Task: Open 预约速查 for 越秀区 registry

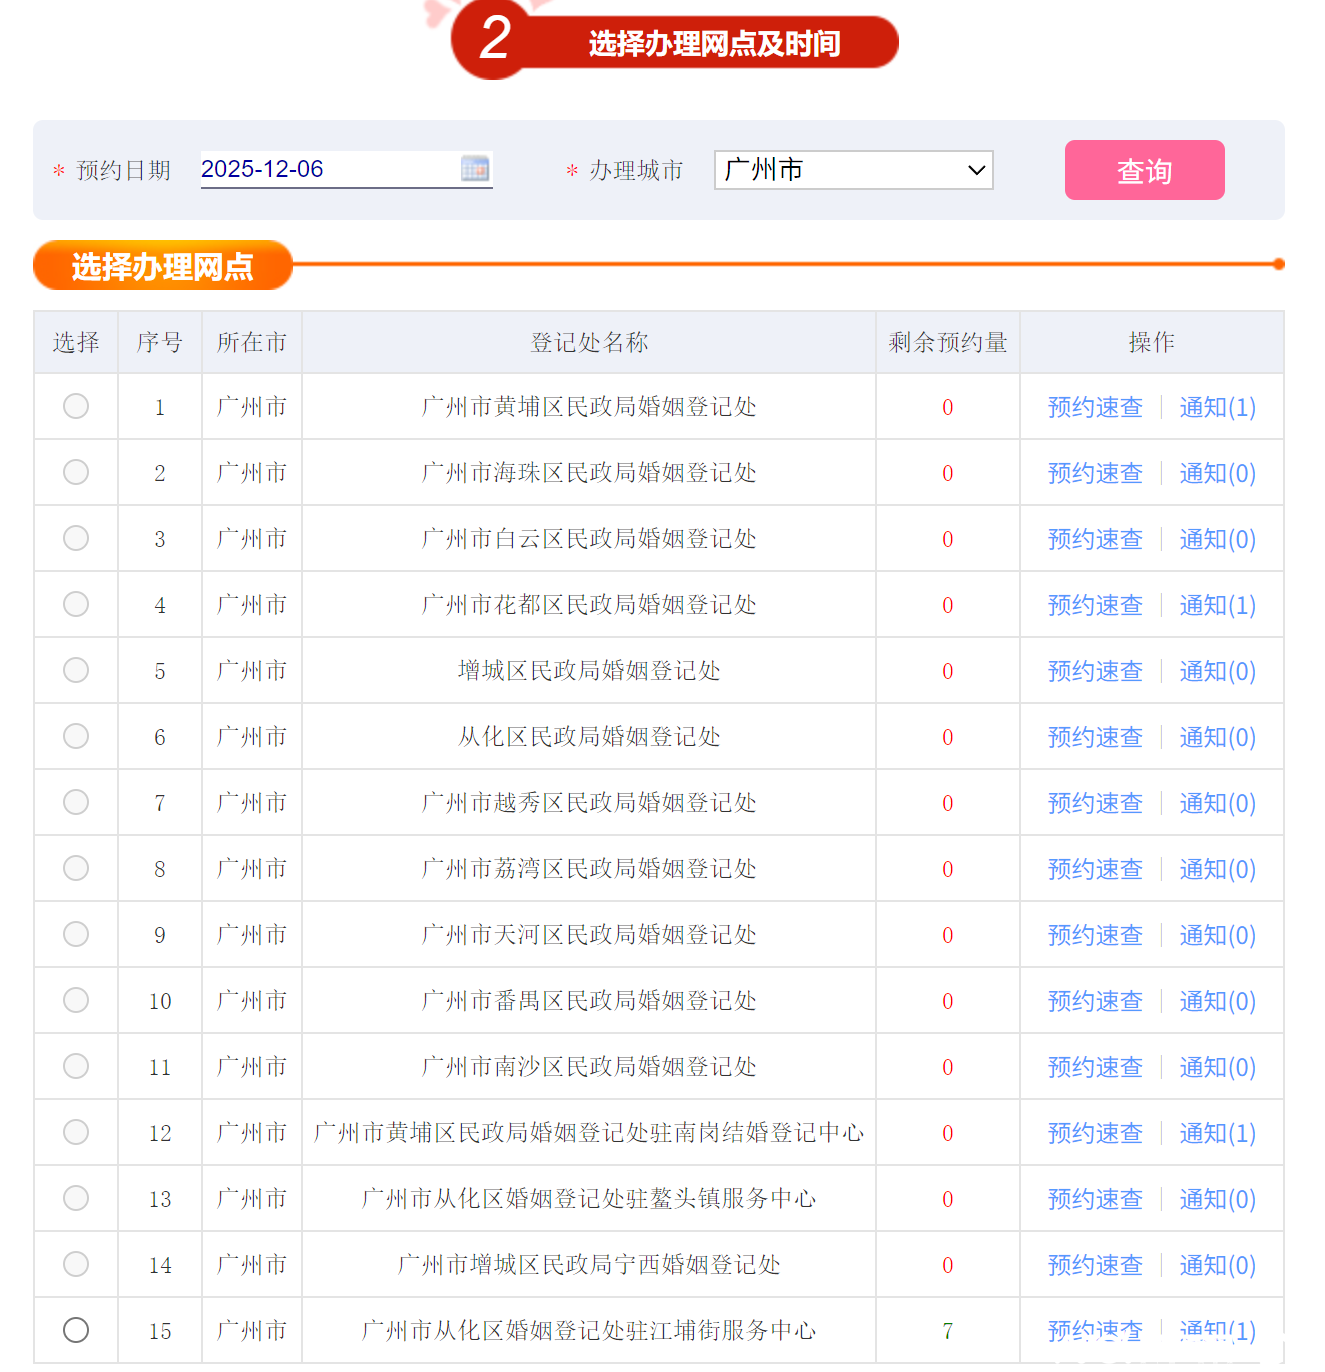Action: tap(1095, 803)
